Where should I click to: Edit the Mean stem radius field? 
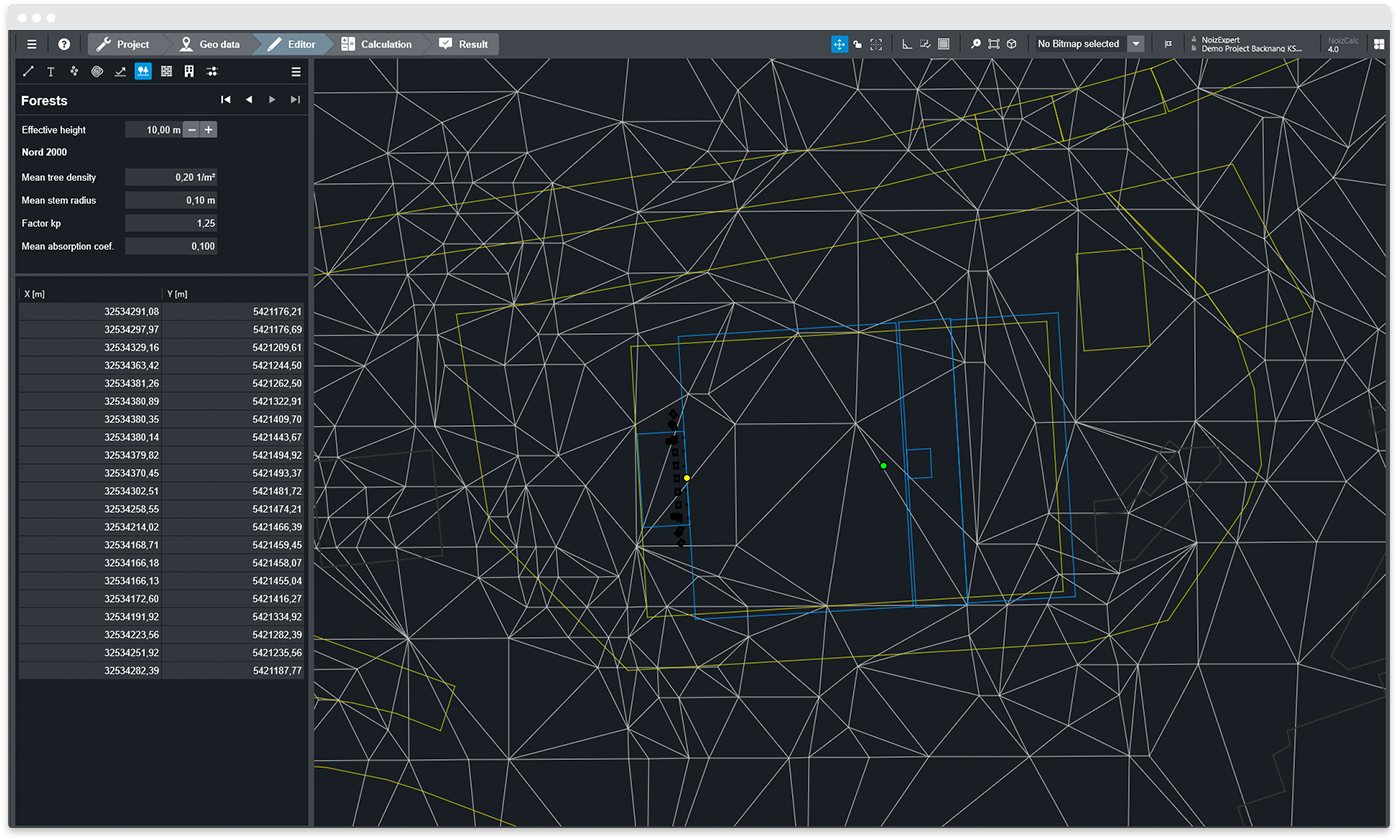pyautogui.click(x=171, y=200)
